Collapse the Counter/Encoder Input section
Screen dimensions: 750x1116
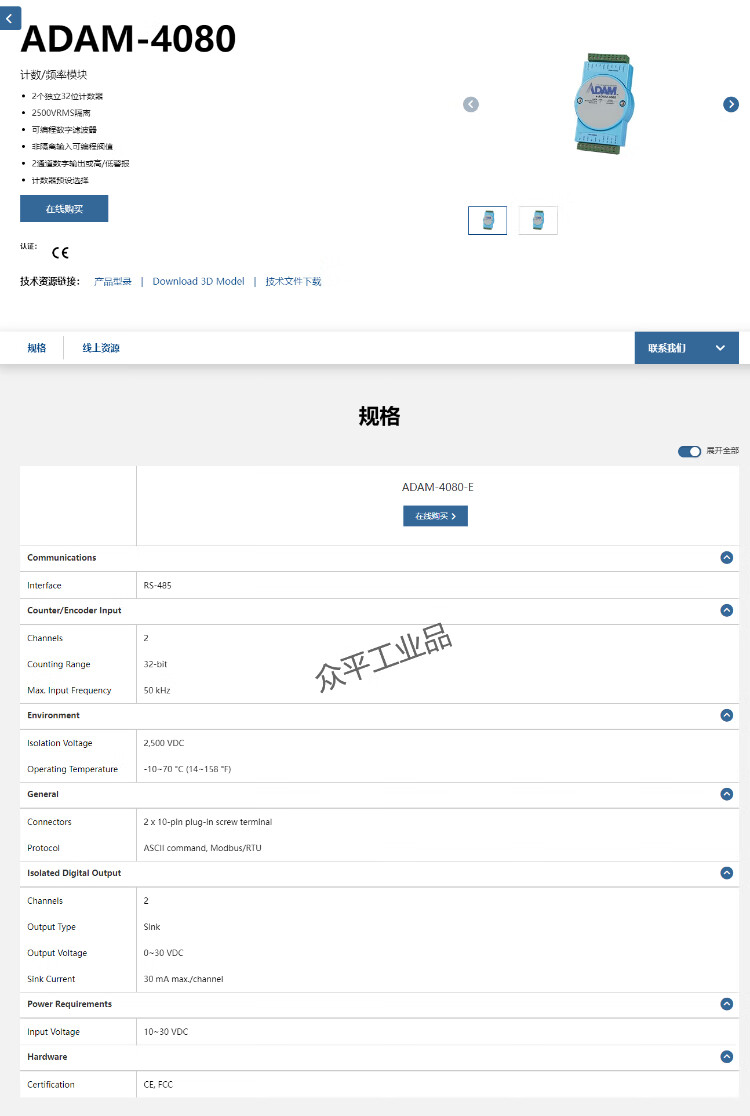(727, 610)
